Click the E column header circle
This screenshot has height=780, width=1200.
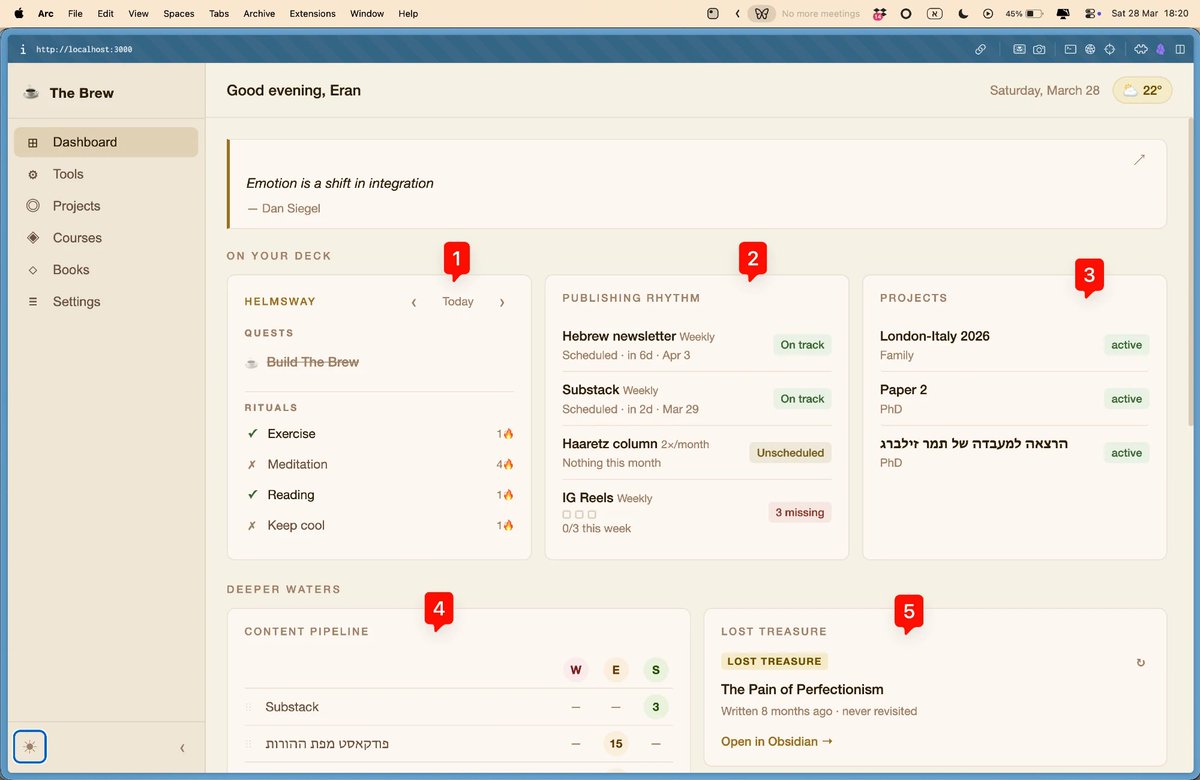point(616,670)
